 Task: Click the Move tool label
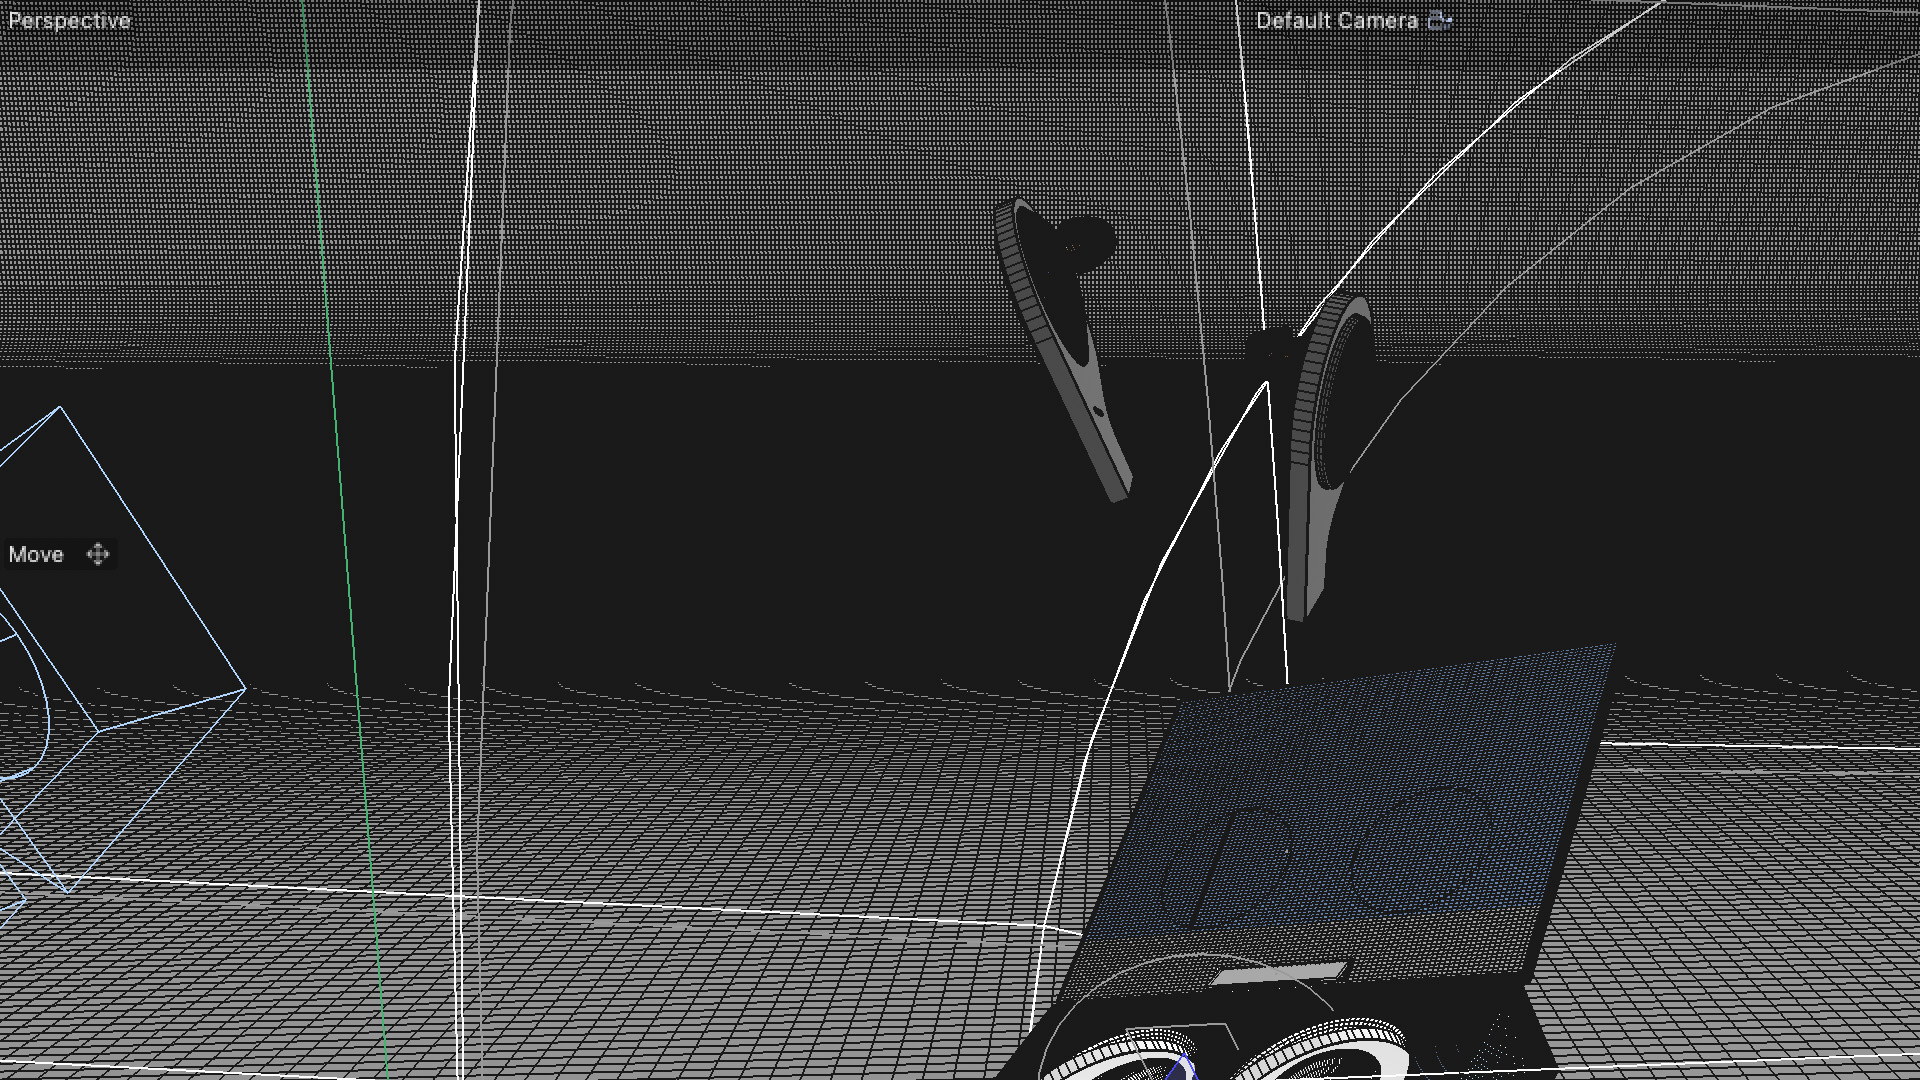point(36,554)
